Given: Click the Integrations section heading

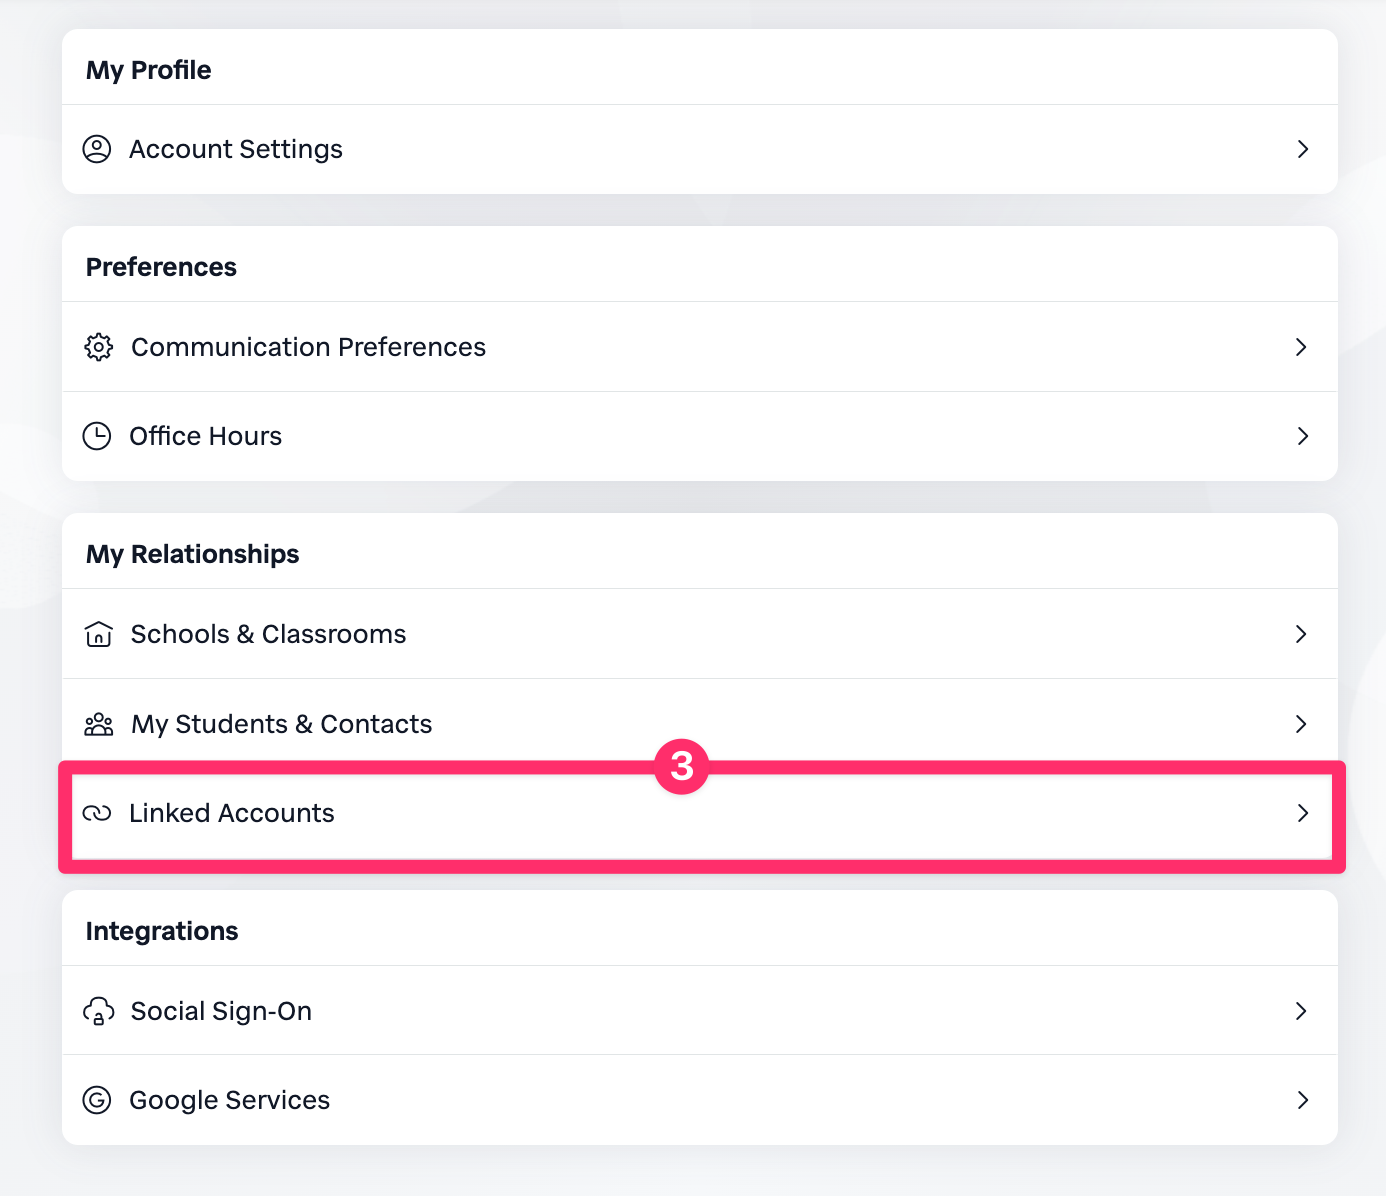Looking at the screenshot, I should point(162,931).
